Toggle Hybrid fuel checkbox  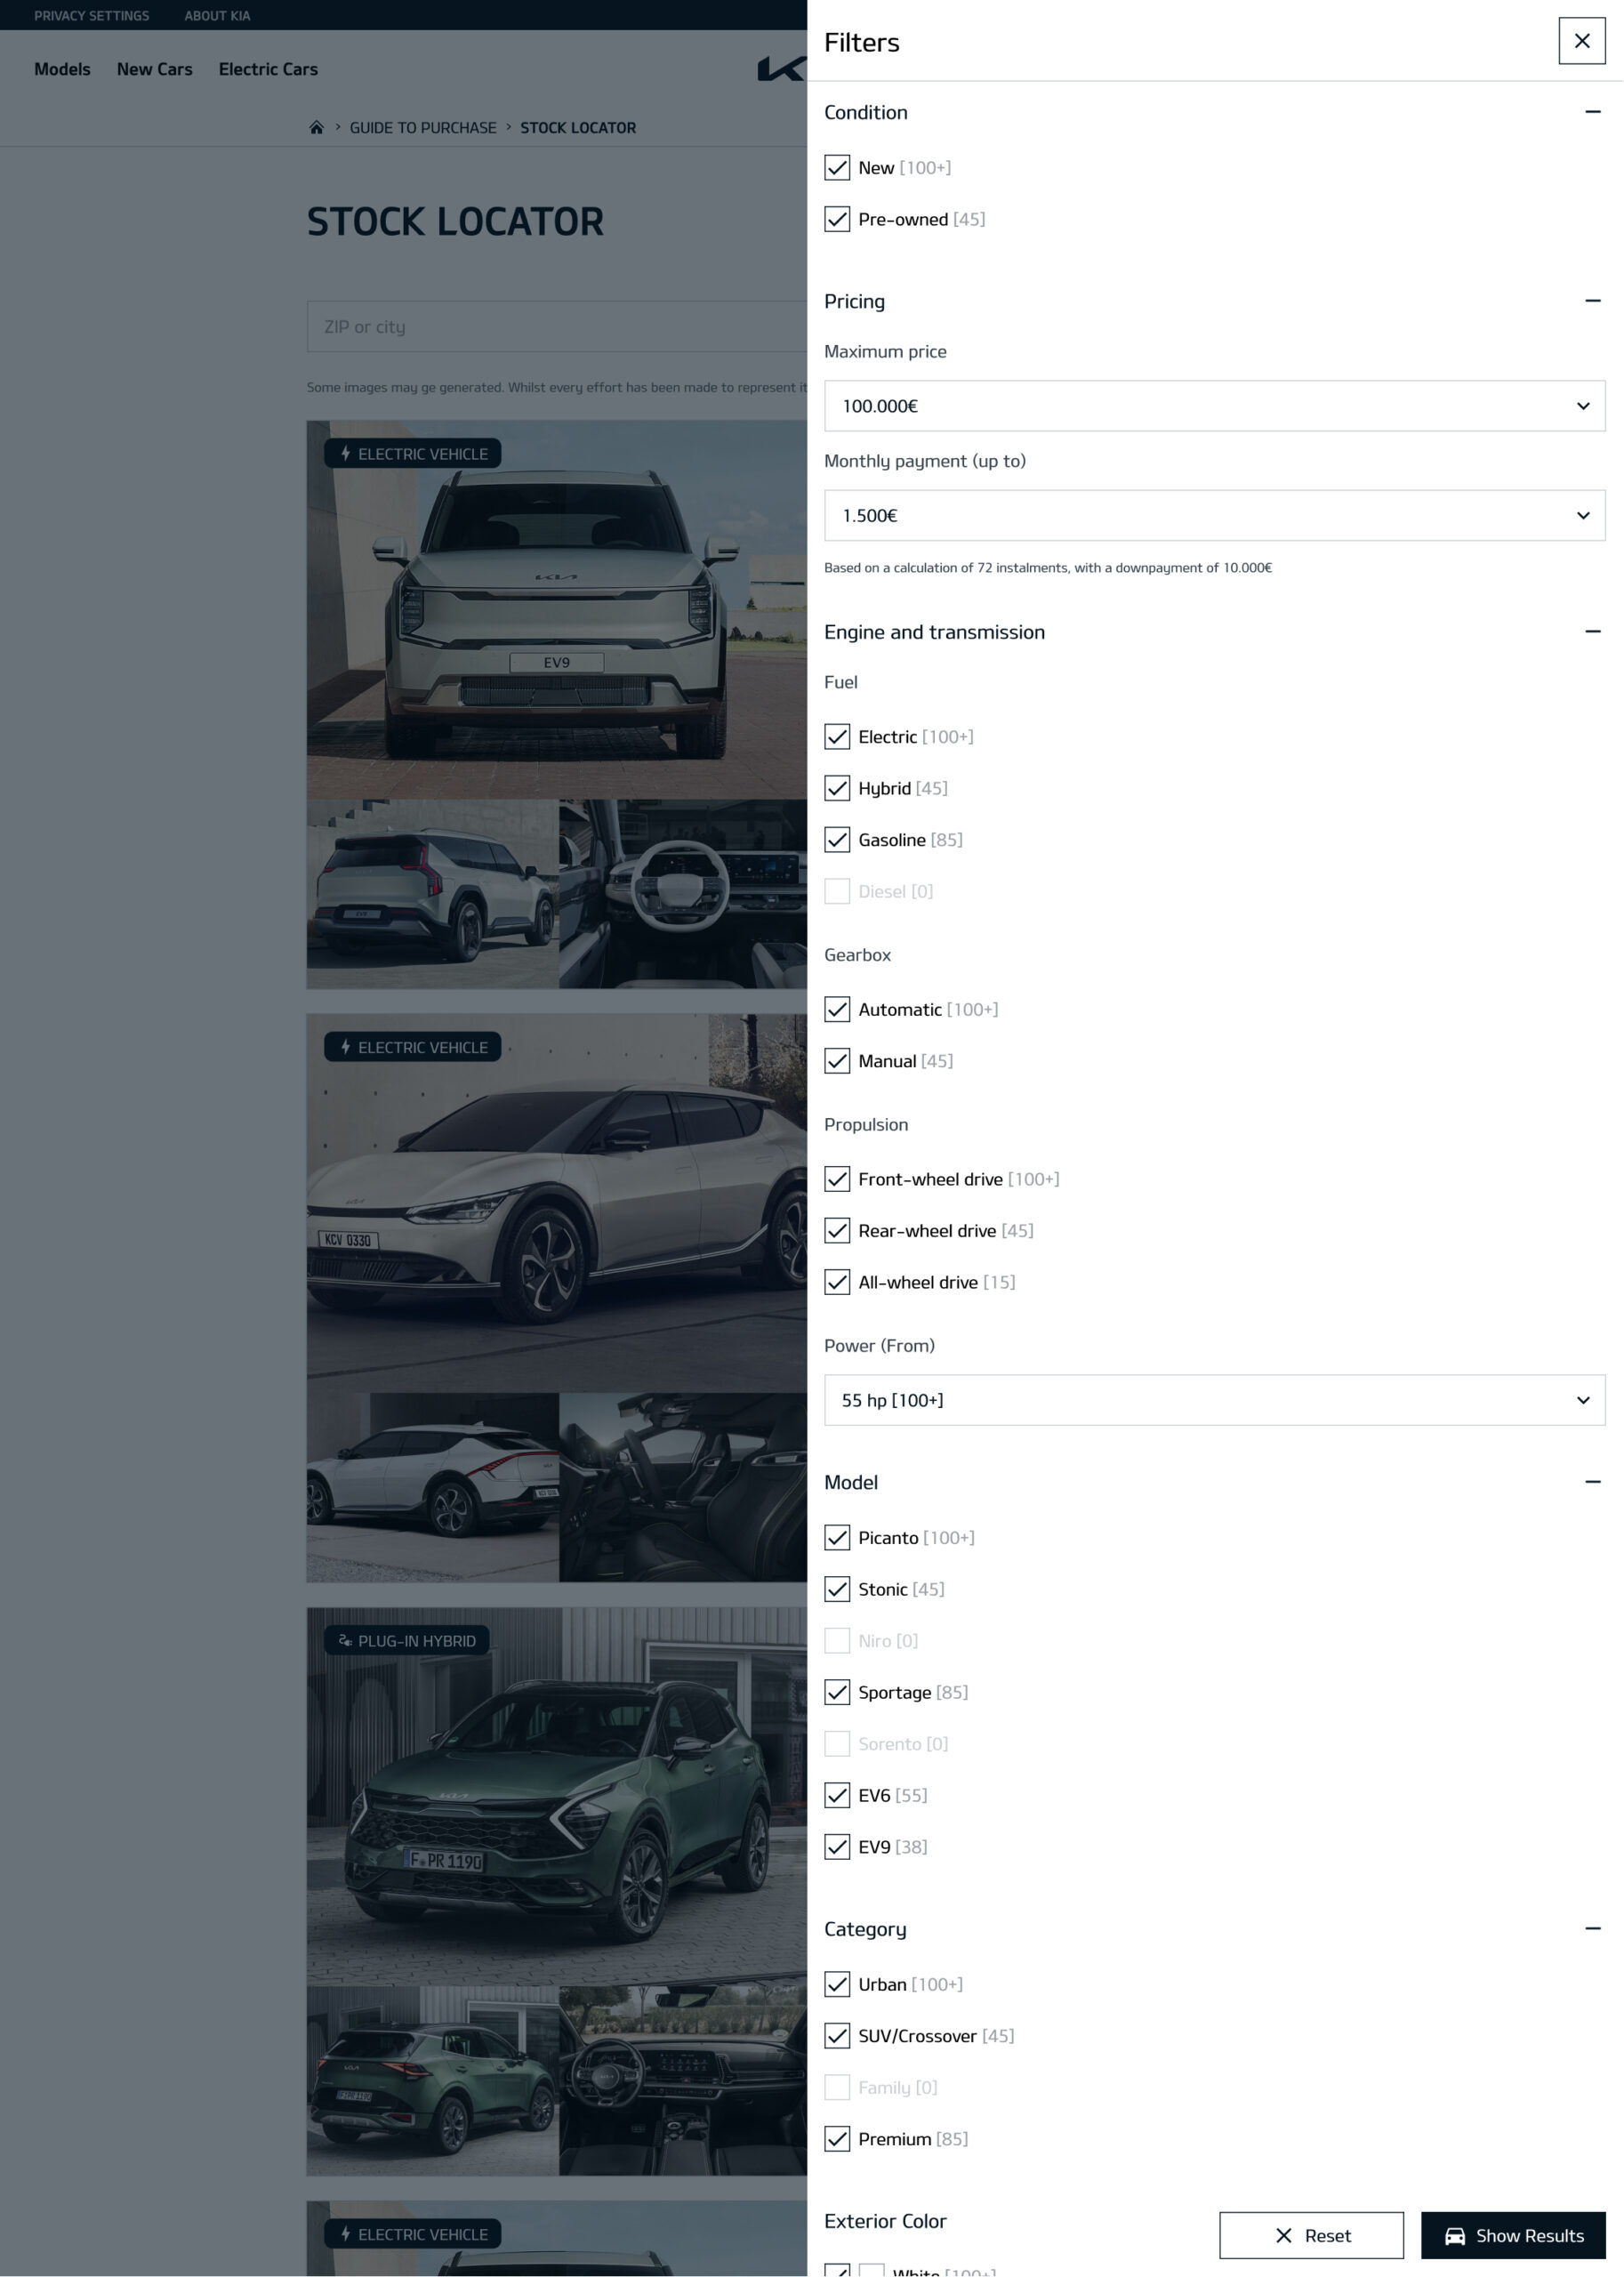point(837,788)
